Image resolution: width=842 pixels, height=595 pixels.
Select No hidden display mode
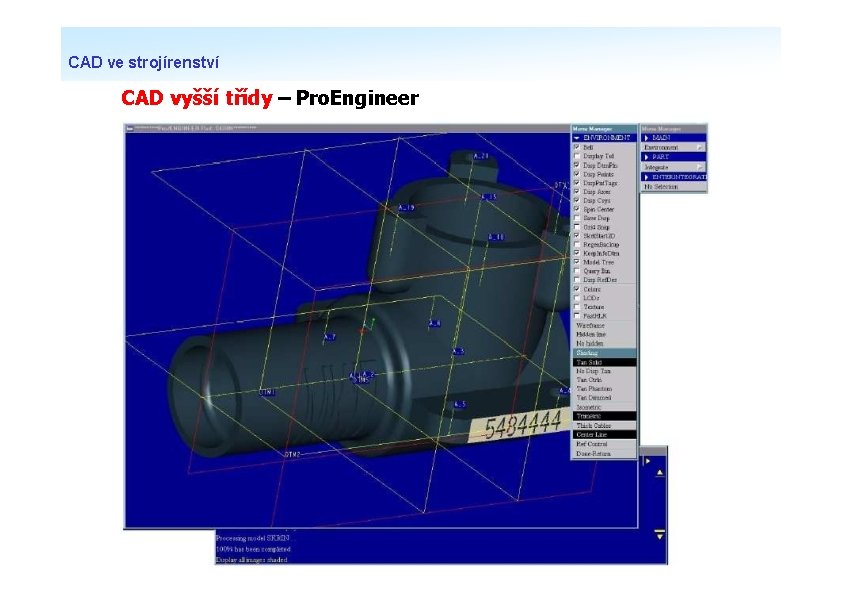pos(604,343)
